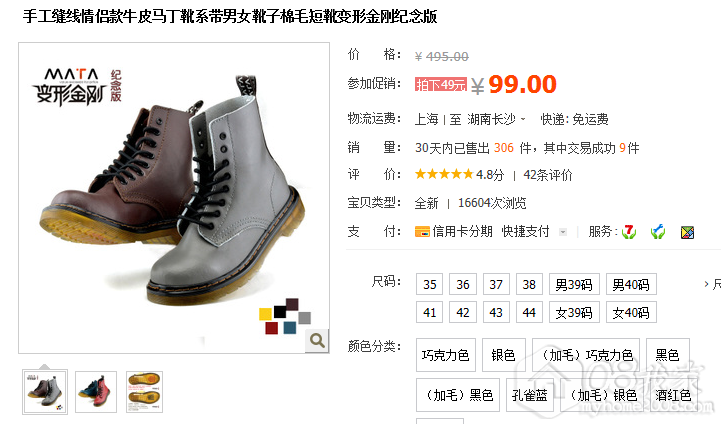Select size 女39码 option

coord(574,312)
